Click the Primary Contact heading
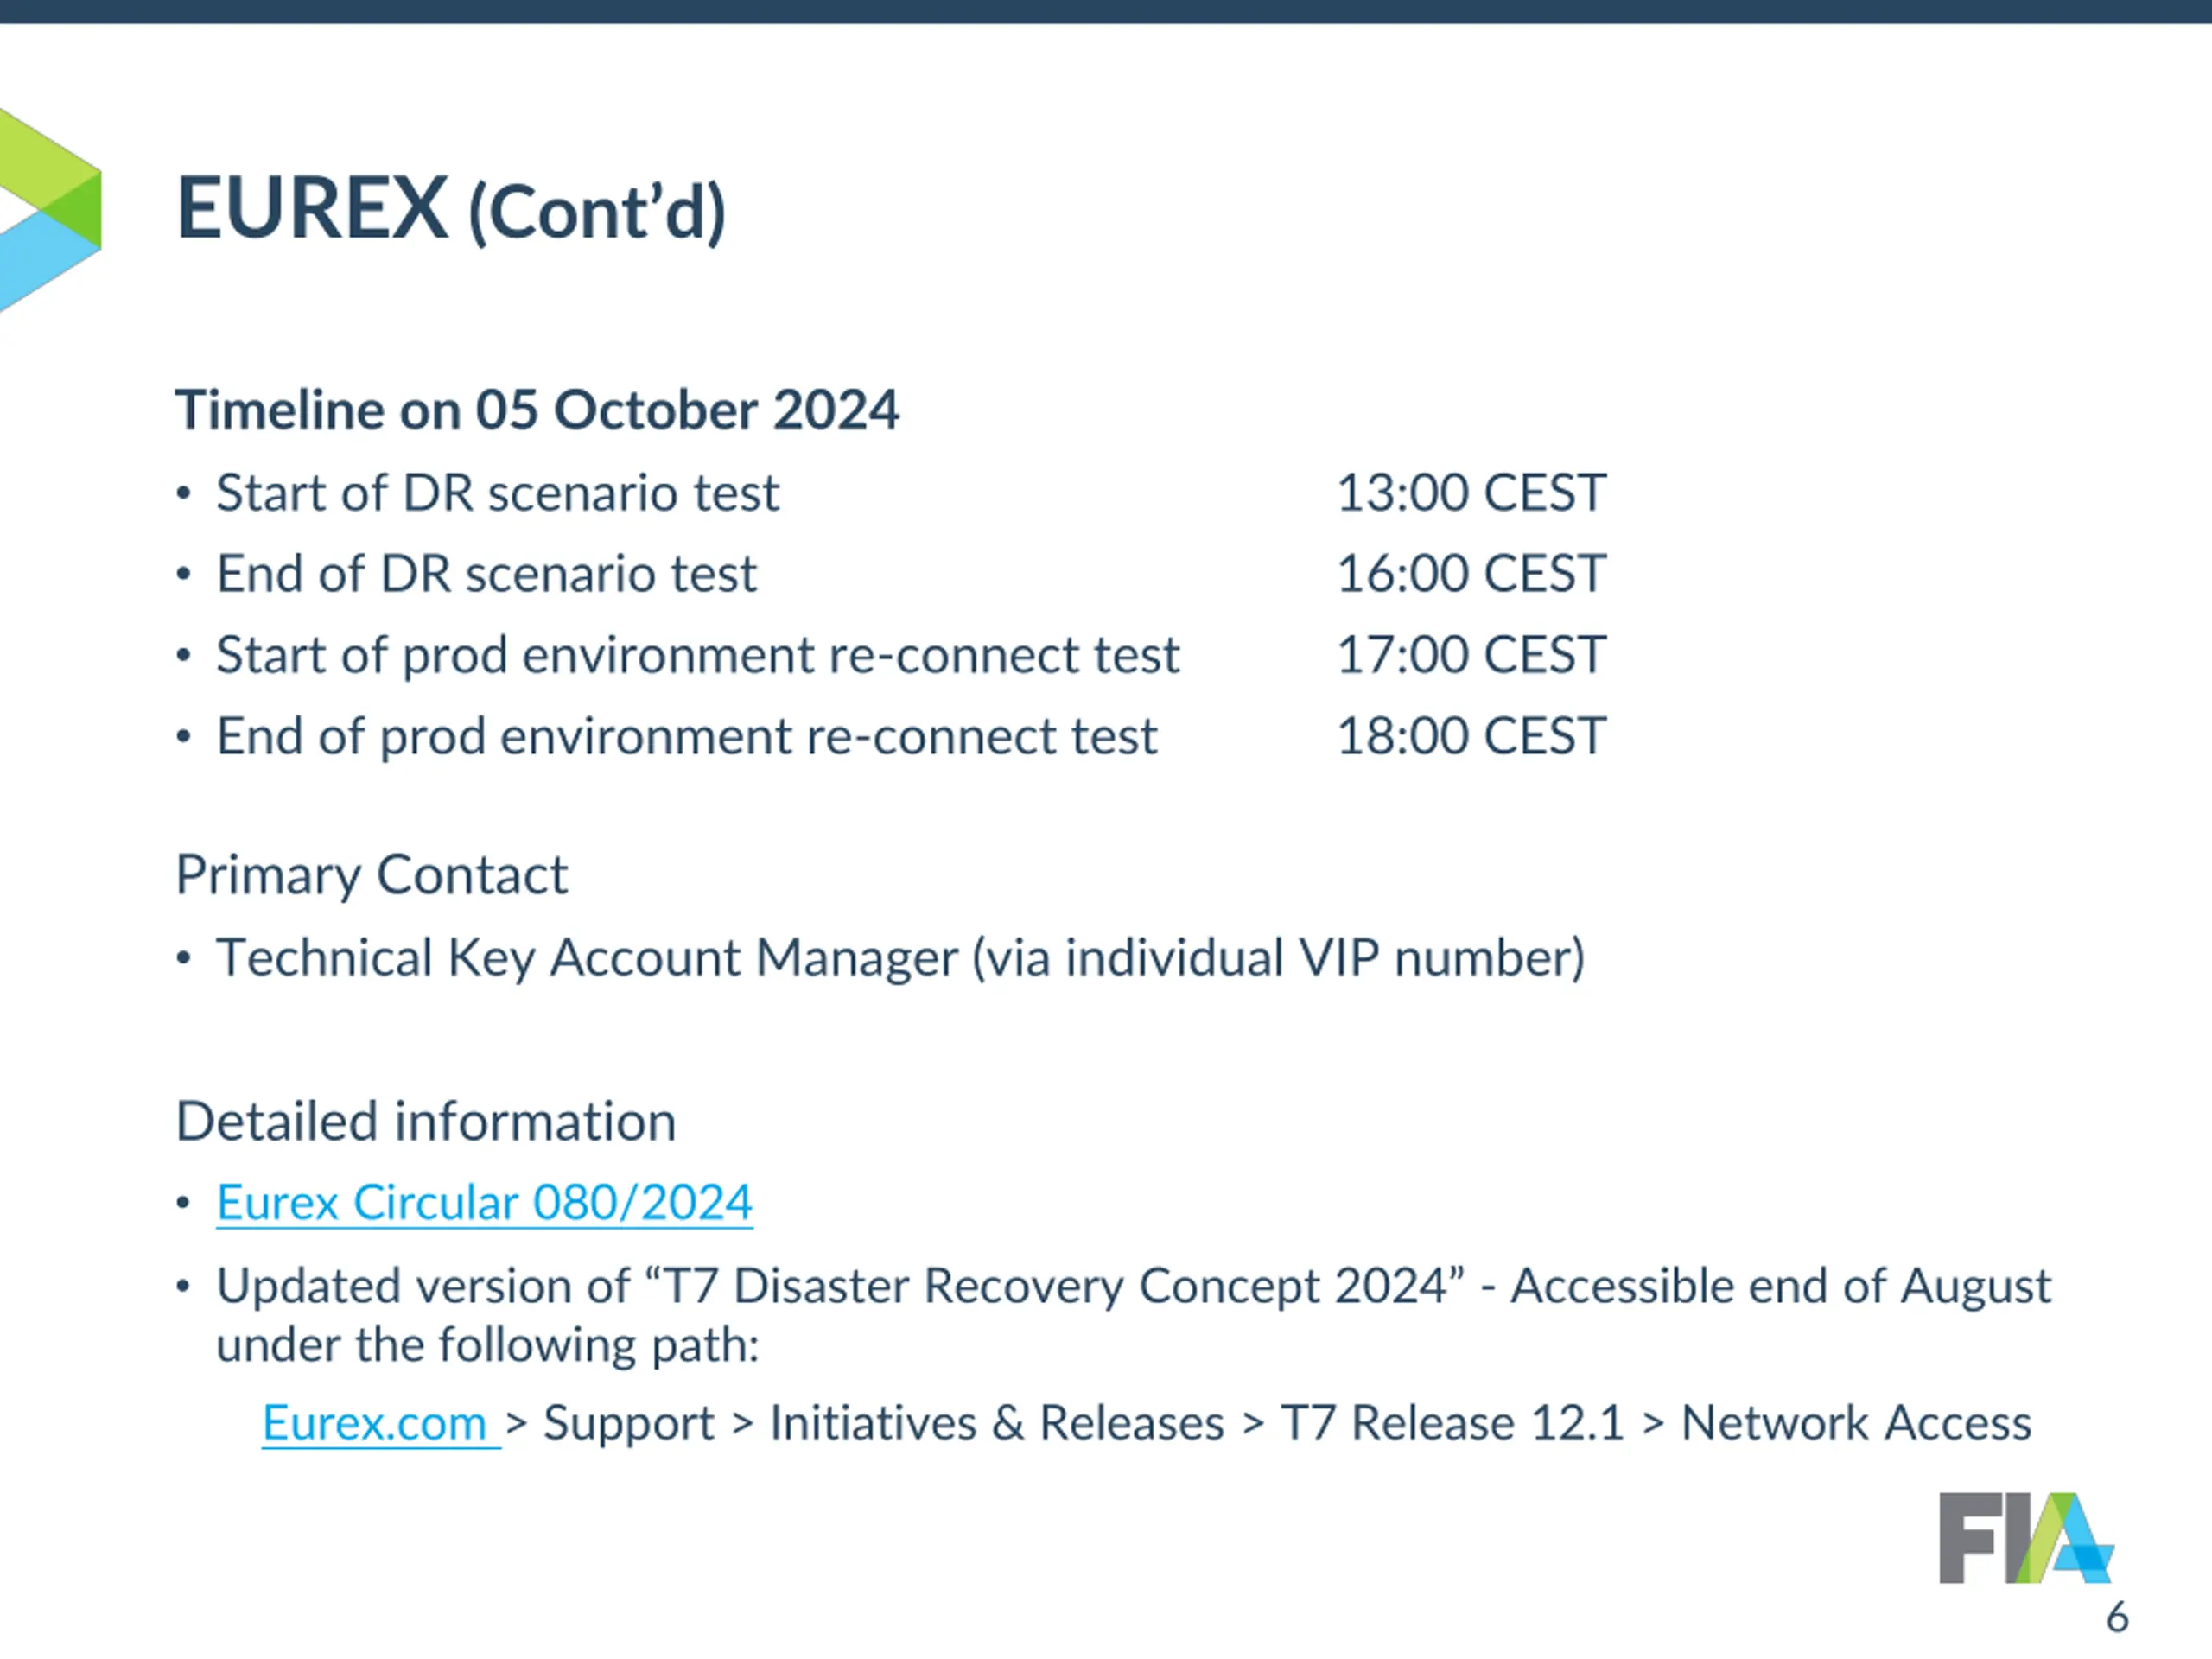Screen dimensions: 2212x1659 (x=371, y=875)
